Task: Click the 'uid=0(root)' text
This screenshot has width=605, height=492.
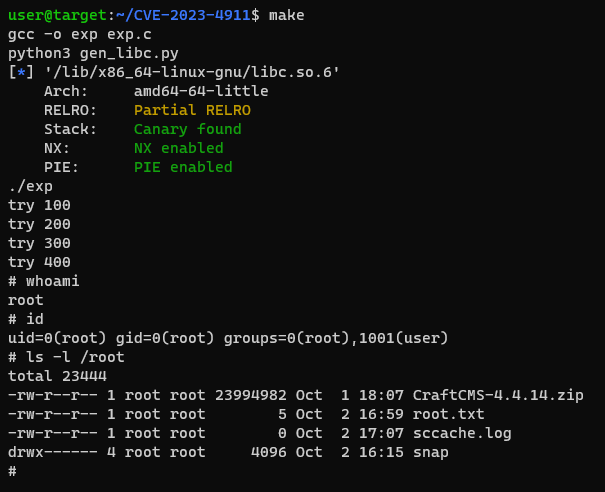Action: [57, 338]
